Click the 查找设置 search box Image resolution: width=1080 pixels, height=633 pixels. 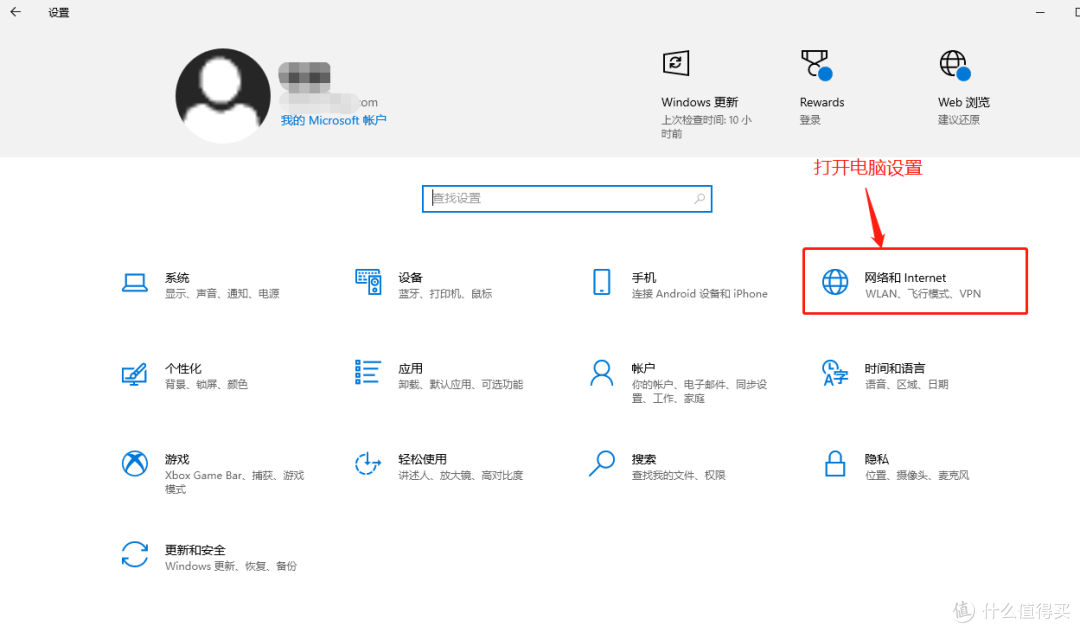click(567, 199)
